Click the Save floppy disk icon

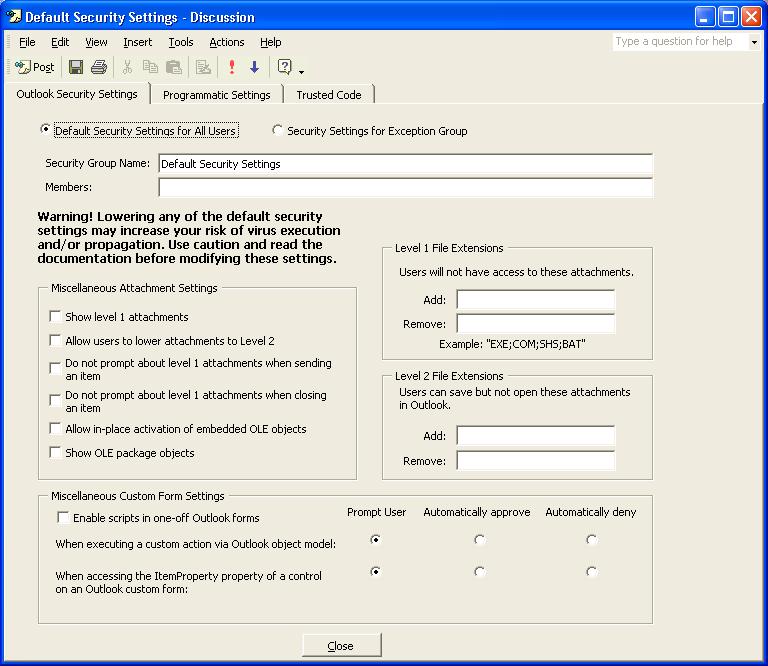(76, 67)
